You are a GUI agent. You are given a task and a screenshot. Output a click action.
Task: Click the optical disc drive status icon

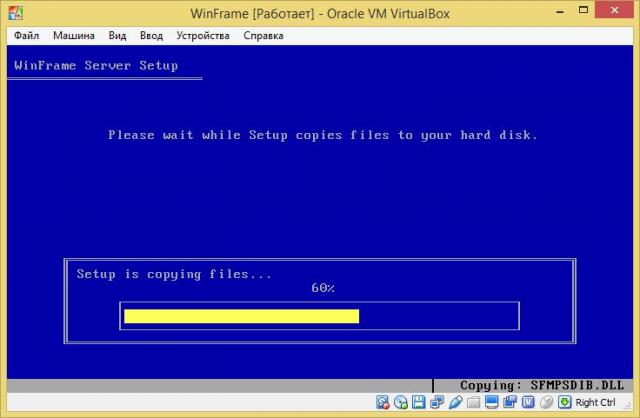(x=401, y=402)
